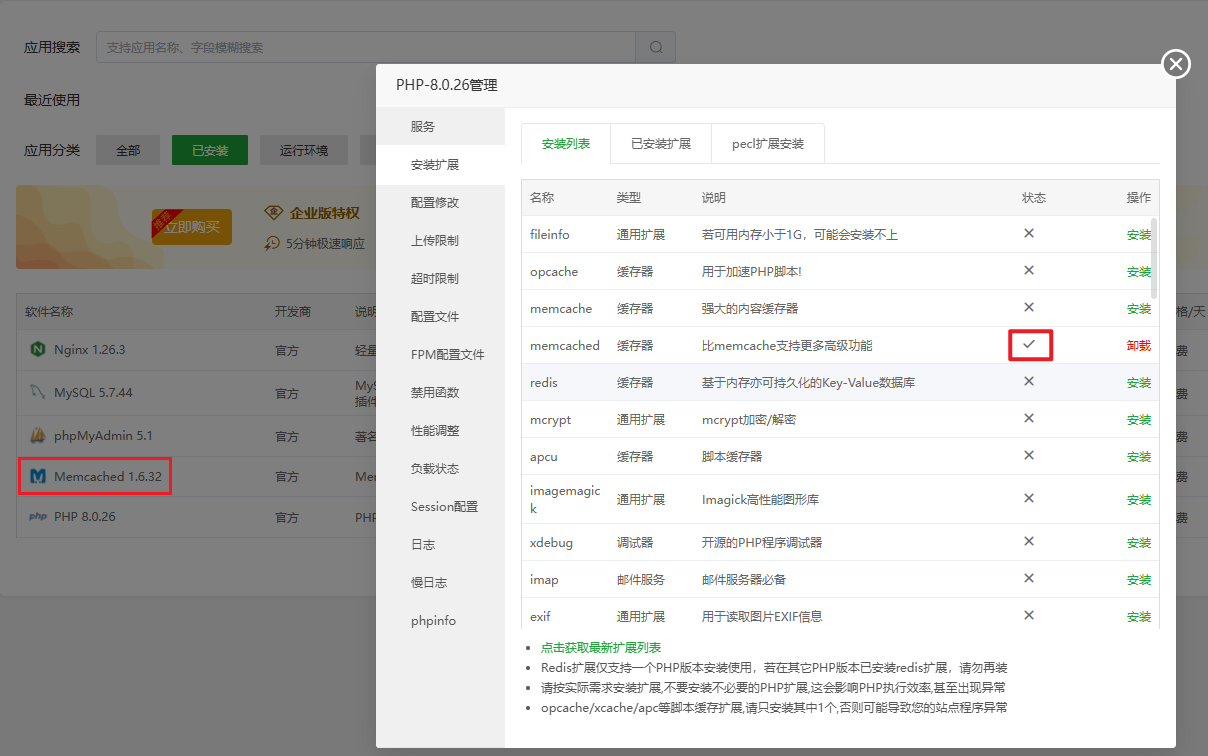Click the 邮件服务器必备 description cell
The width and height of the screenshot is (1208, 756).
744,580
